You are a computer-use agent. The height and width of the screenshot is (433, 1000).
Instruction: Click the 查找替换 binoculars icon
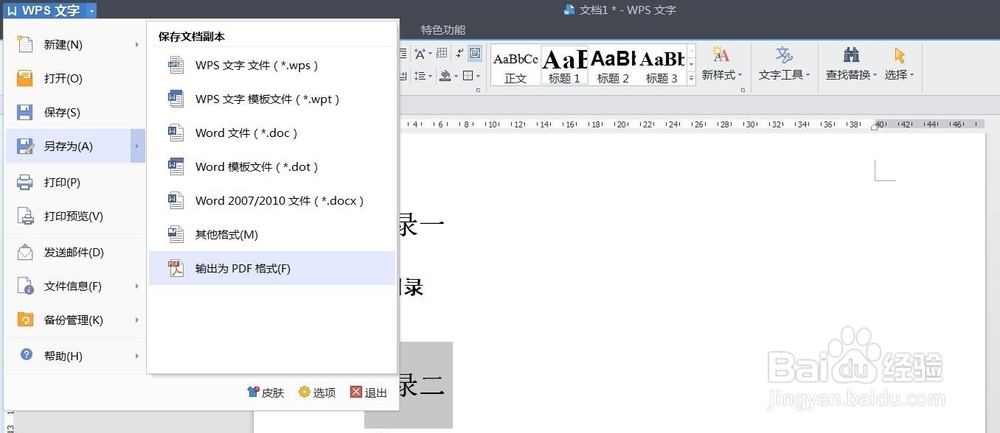(851, 54)
